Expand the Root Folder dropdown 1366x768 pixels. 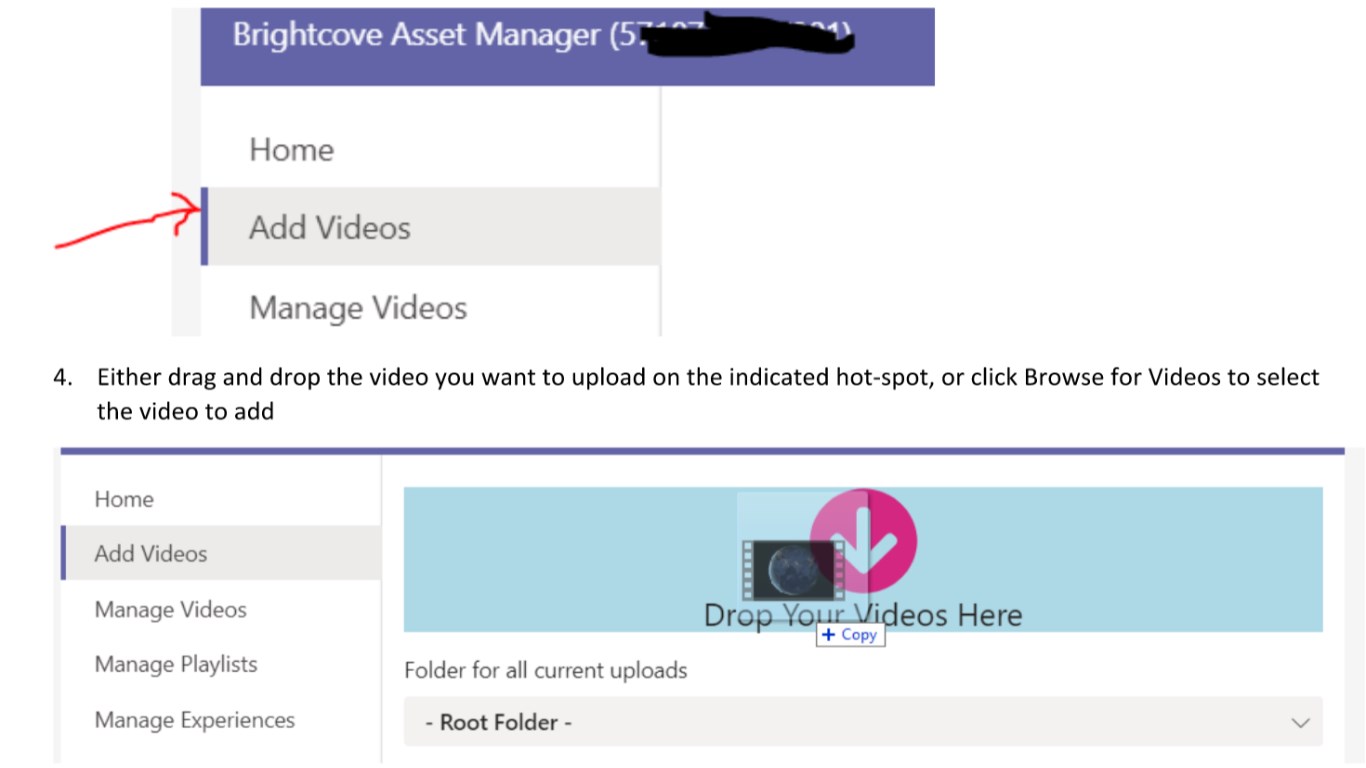click(x=863, y=722)
